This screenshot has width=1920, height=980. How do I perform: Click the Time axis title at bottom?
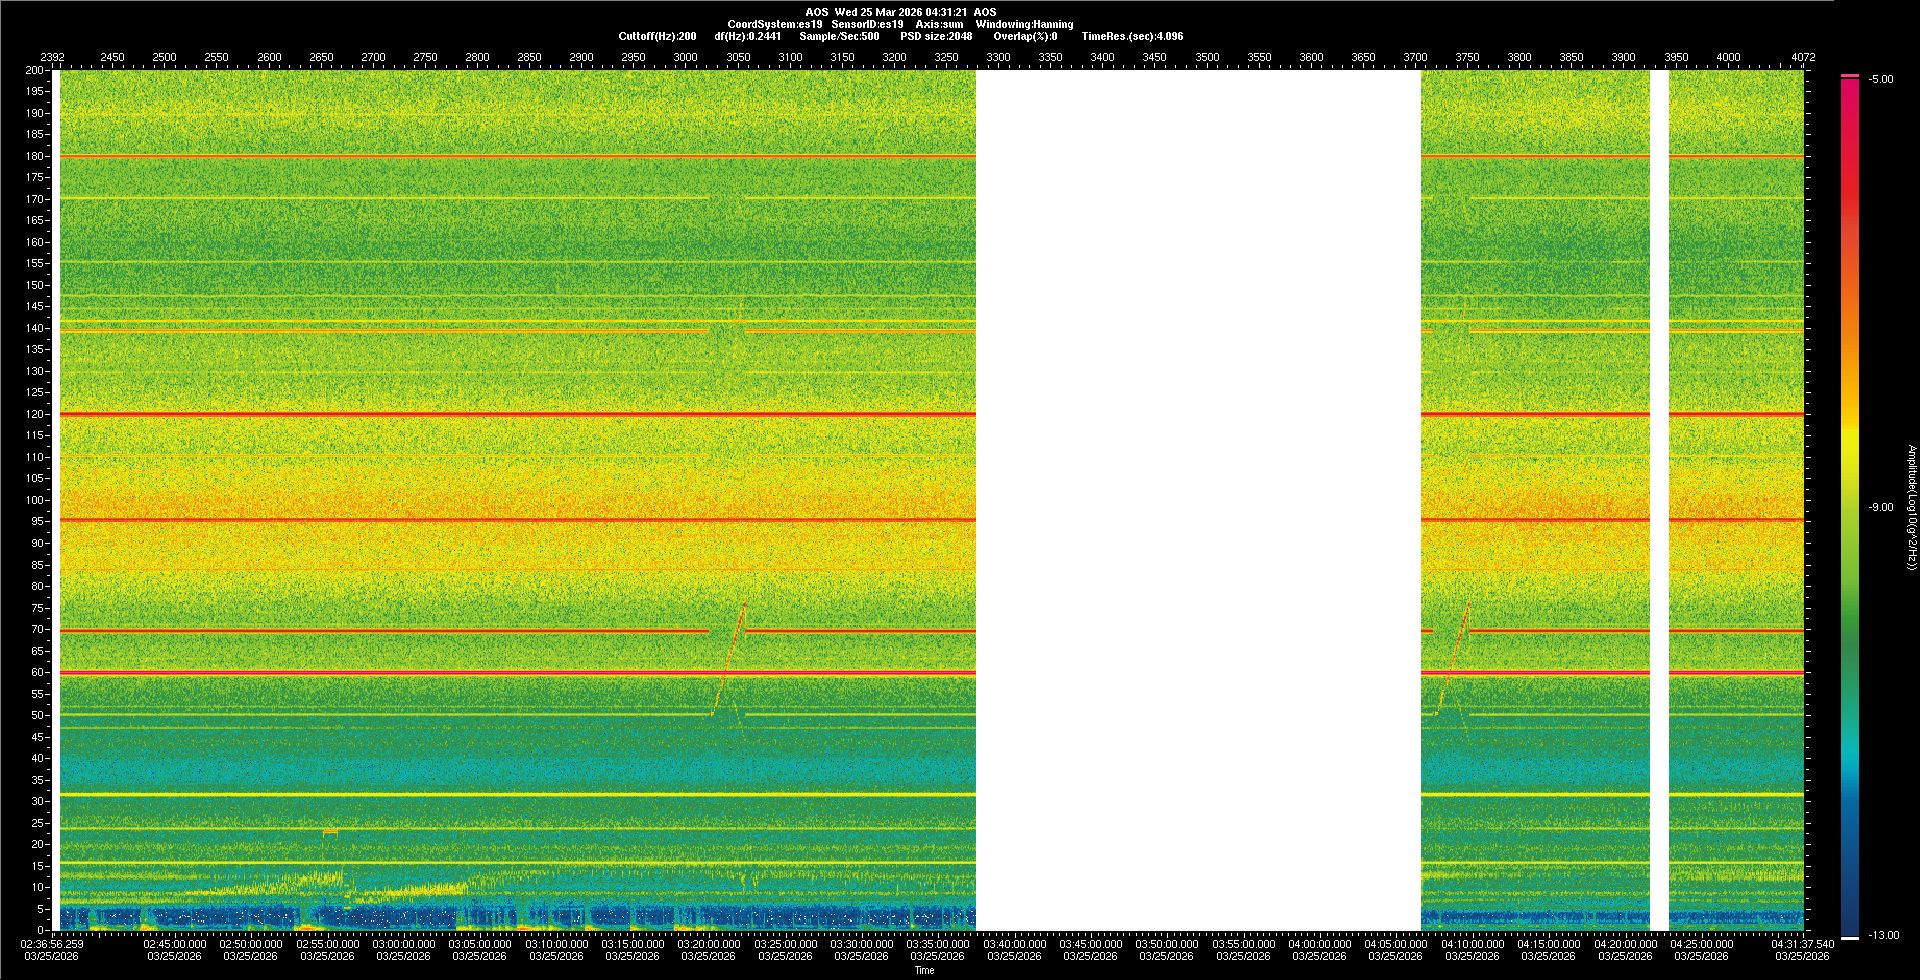[924, 970]
